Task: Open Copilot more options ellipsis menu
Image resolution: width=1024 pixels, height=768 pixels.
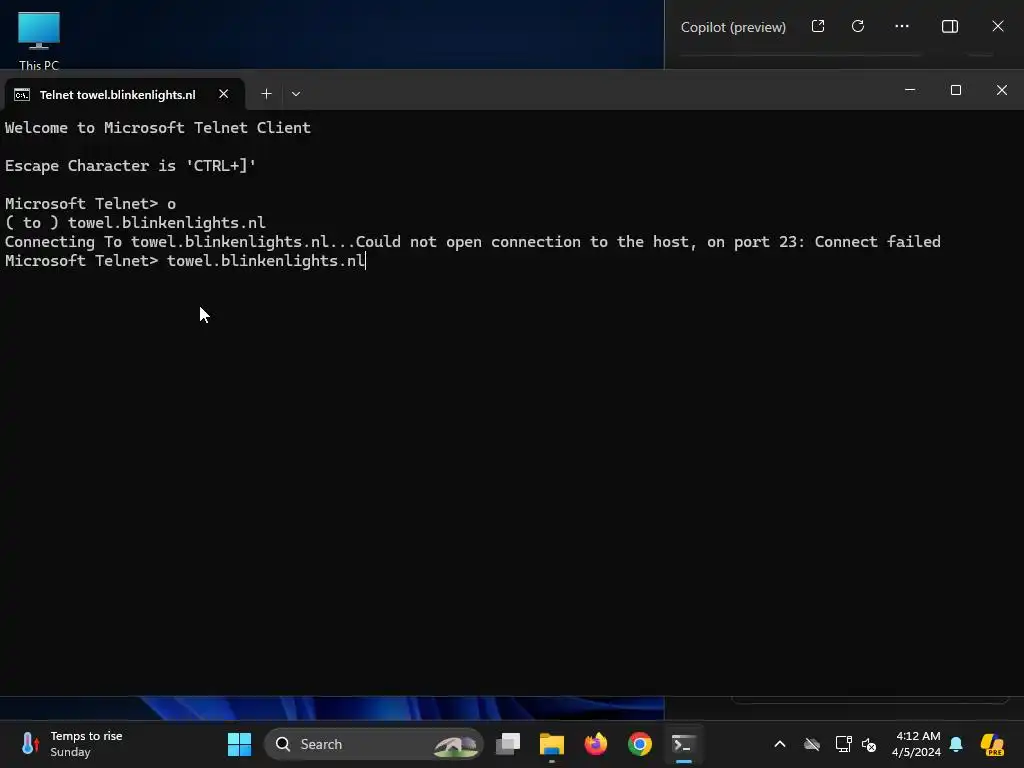Action: (902, 26)
